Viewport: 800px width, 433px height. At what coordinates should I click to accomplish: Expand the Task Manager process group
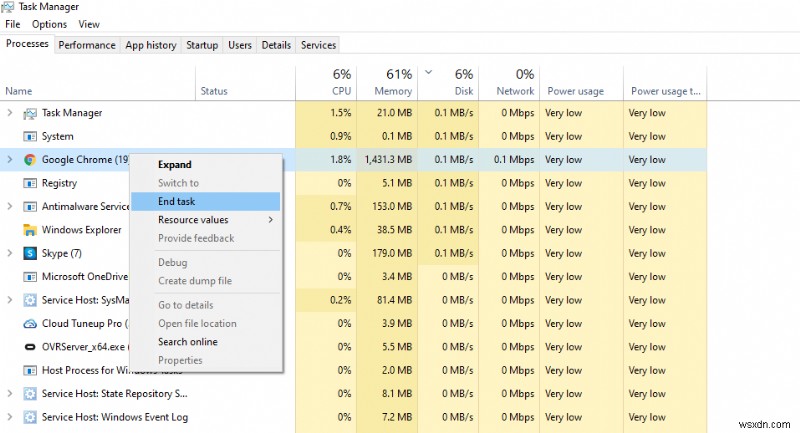(x=10, y=113)
